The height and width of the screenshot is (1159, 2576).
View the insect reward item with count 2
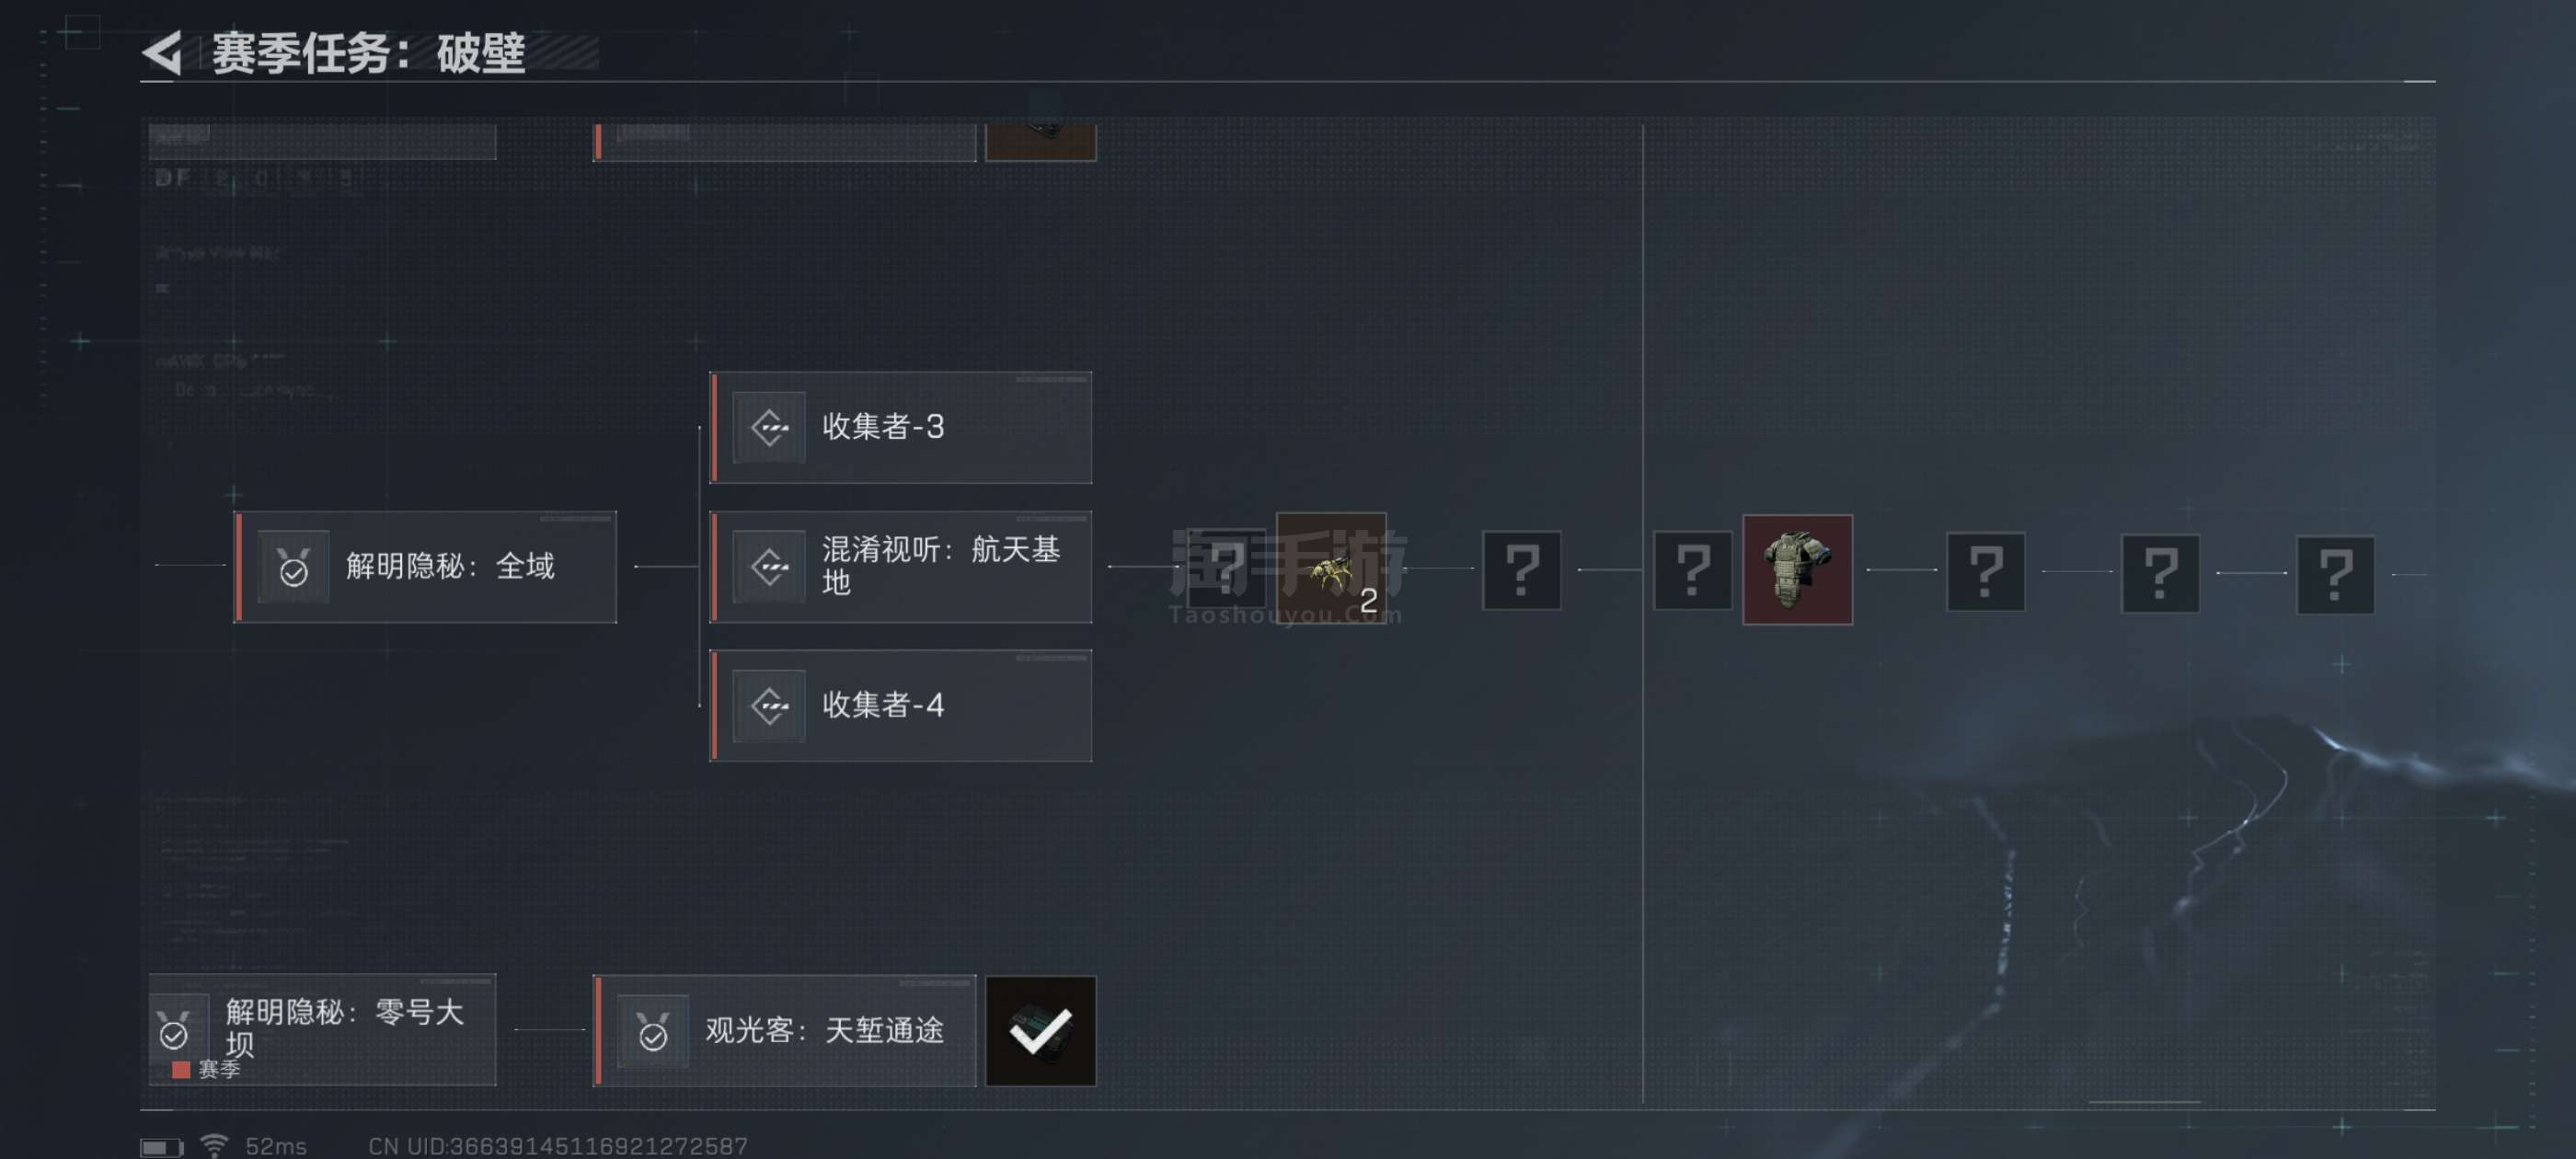point(1331,568)
